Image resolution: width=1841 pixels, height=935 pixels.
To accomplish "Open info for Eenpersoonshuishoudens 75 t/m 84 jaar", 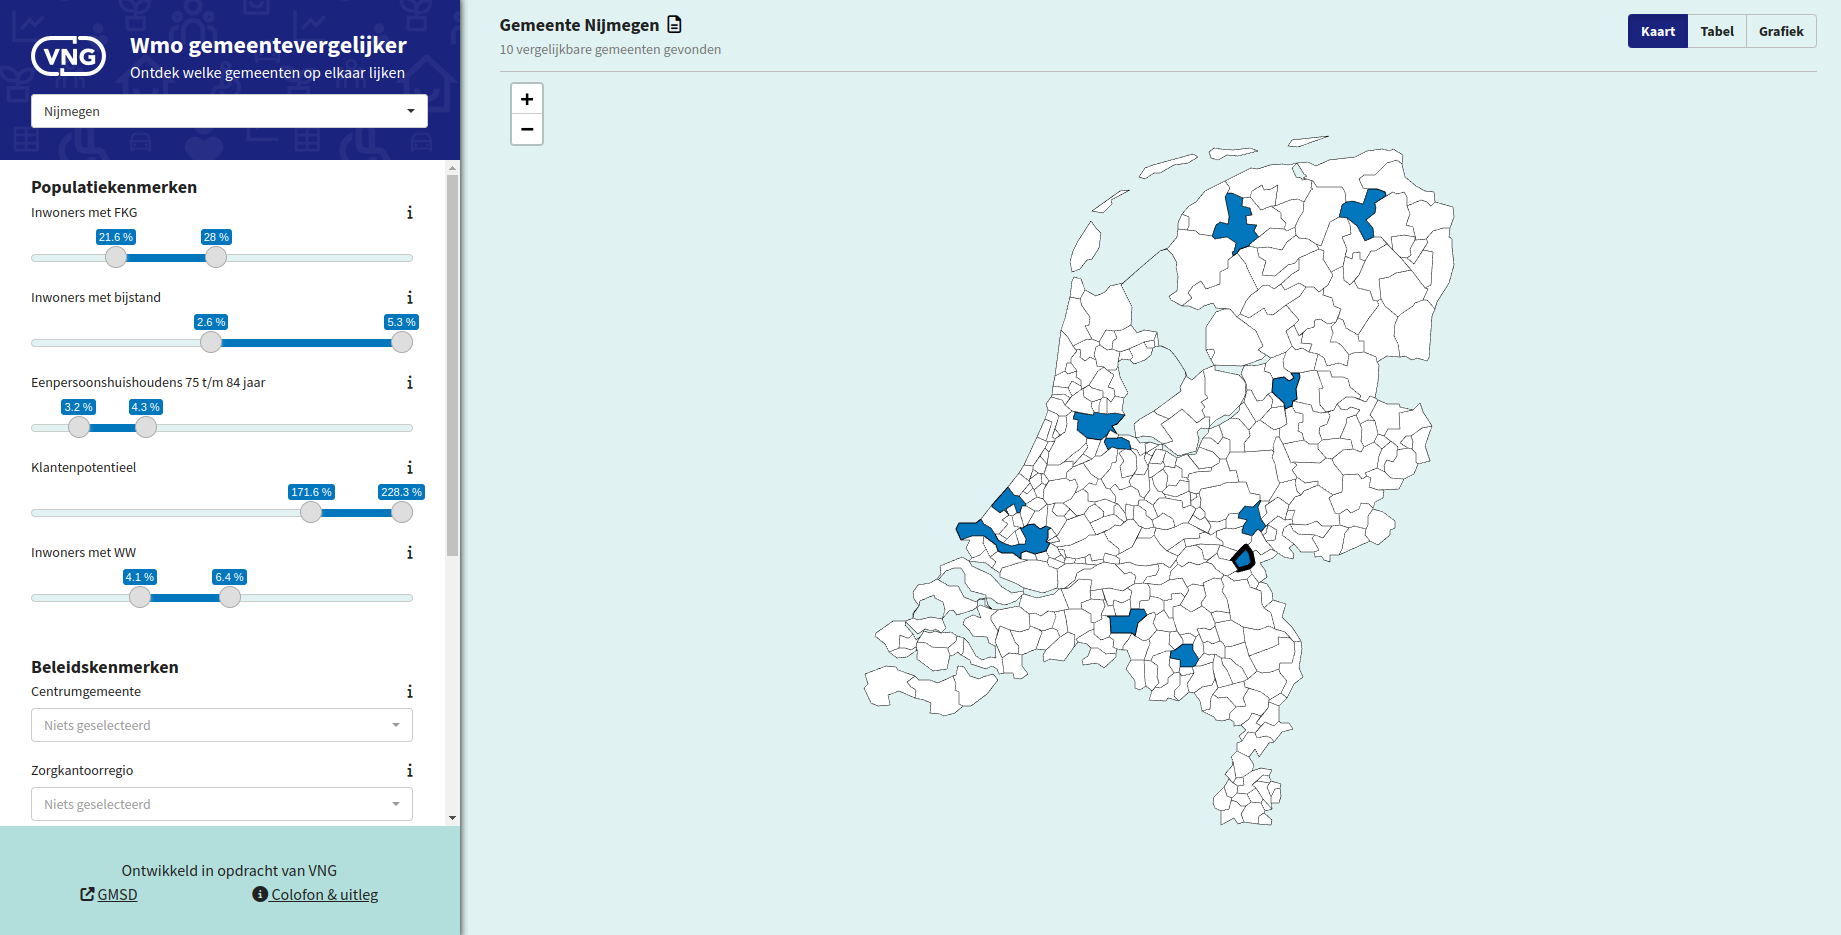I will tap(409, 382).
